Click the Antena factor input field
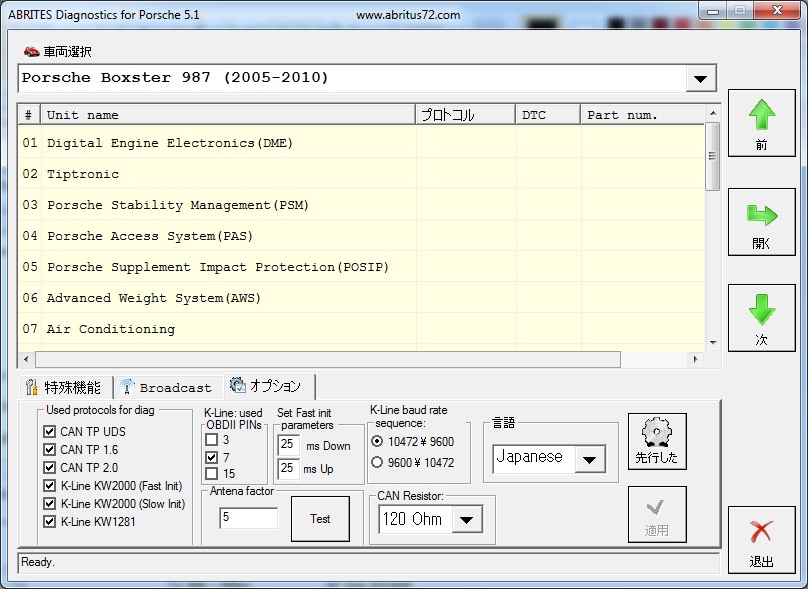Screen dimensions: 808x589 248,517
